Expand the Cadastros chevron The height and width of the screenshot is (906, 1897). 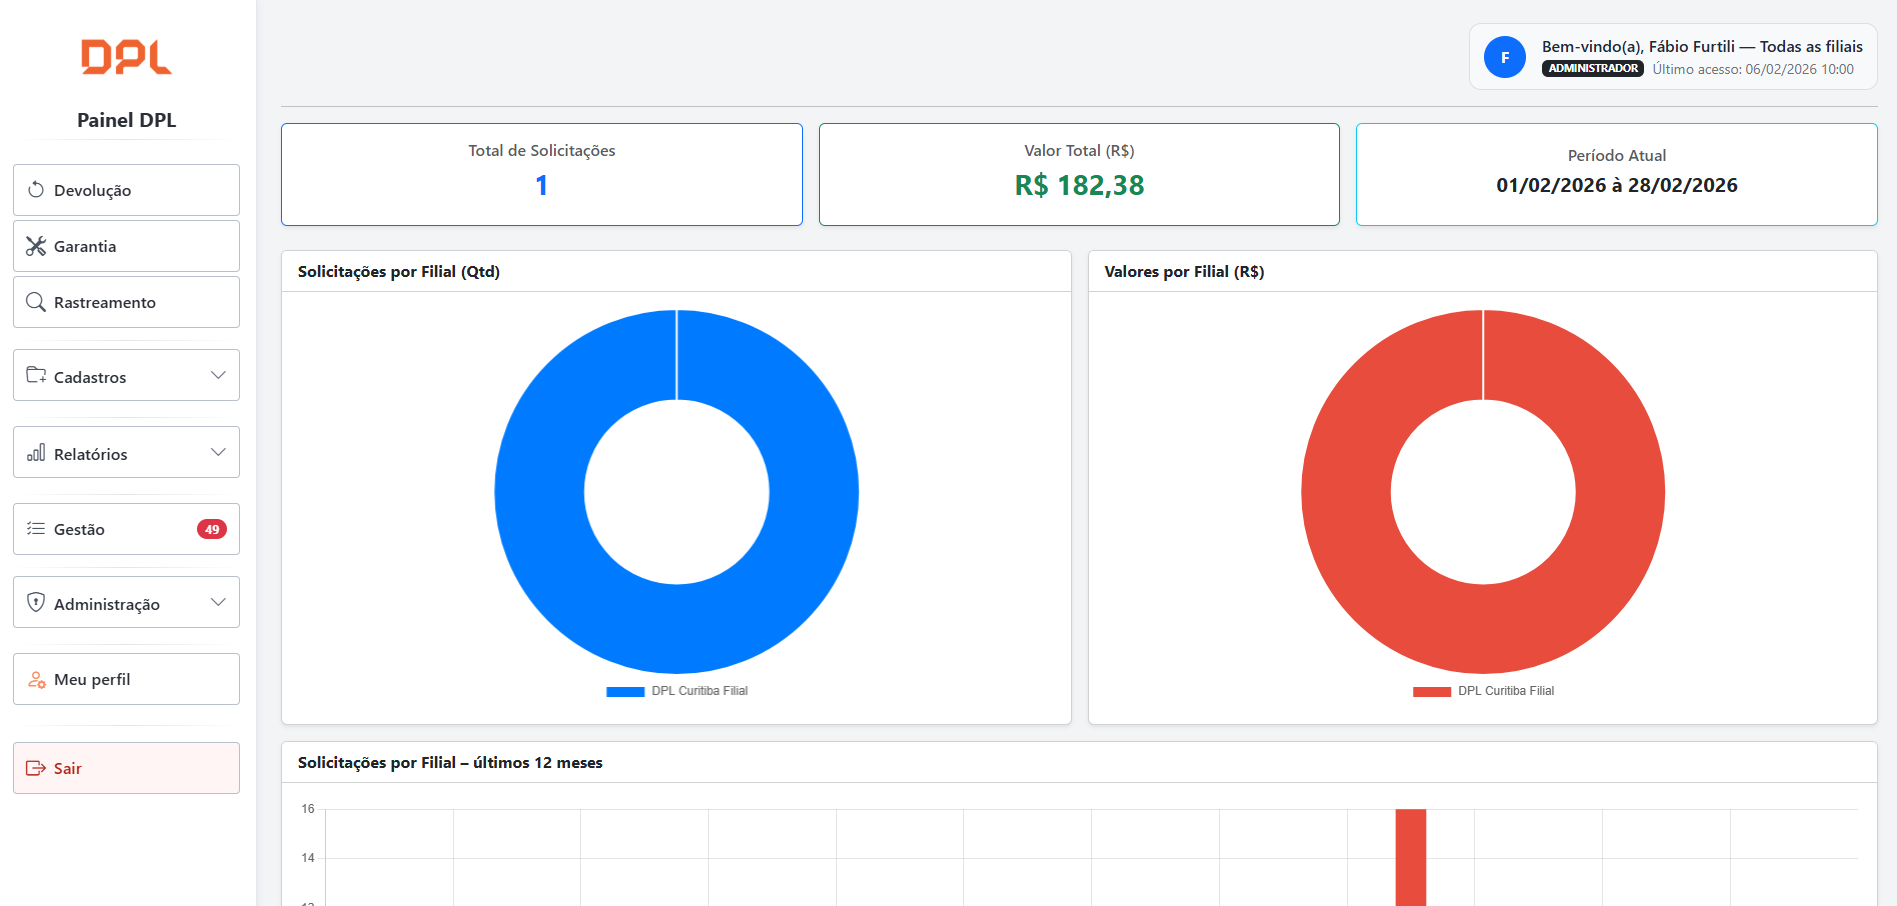(218, 375)
